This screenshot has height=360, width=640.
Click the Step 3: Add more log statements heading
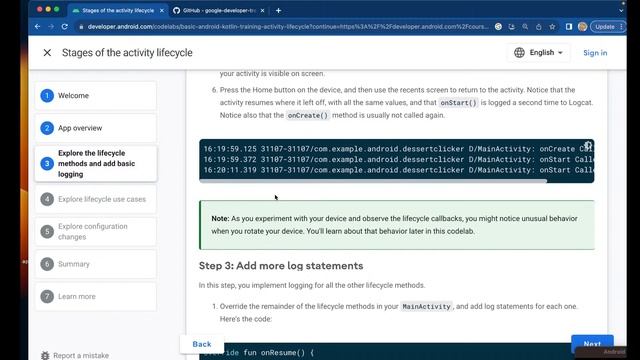281,266
